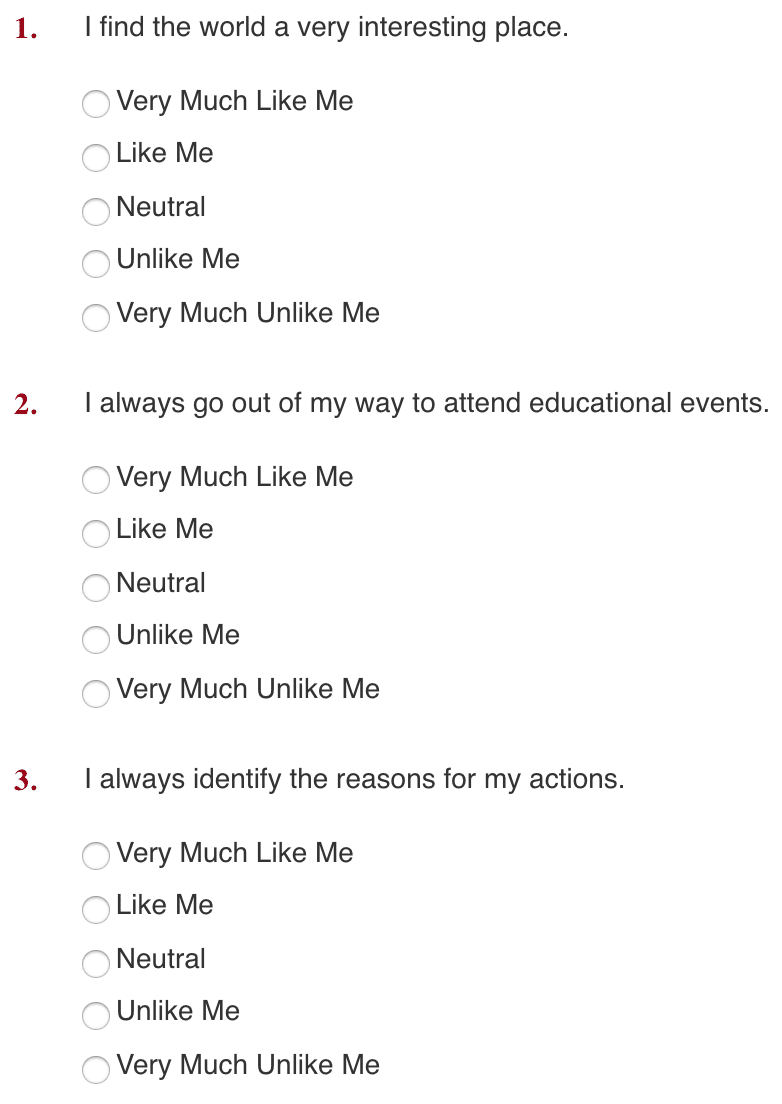Pick 'Neutral' for educational events question
Screen dimensions: 782x1104
tap(96, 586)
